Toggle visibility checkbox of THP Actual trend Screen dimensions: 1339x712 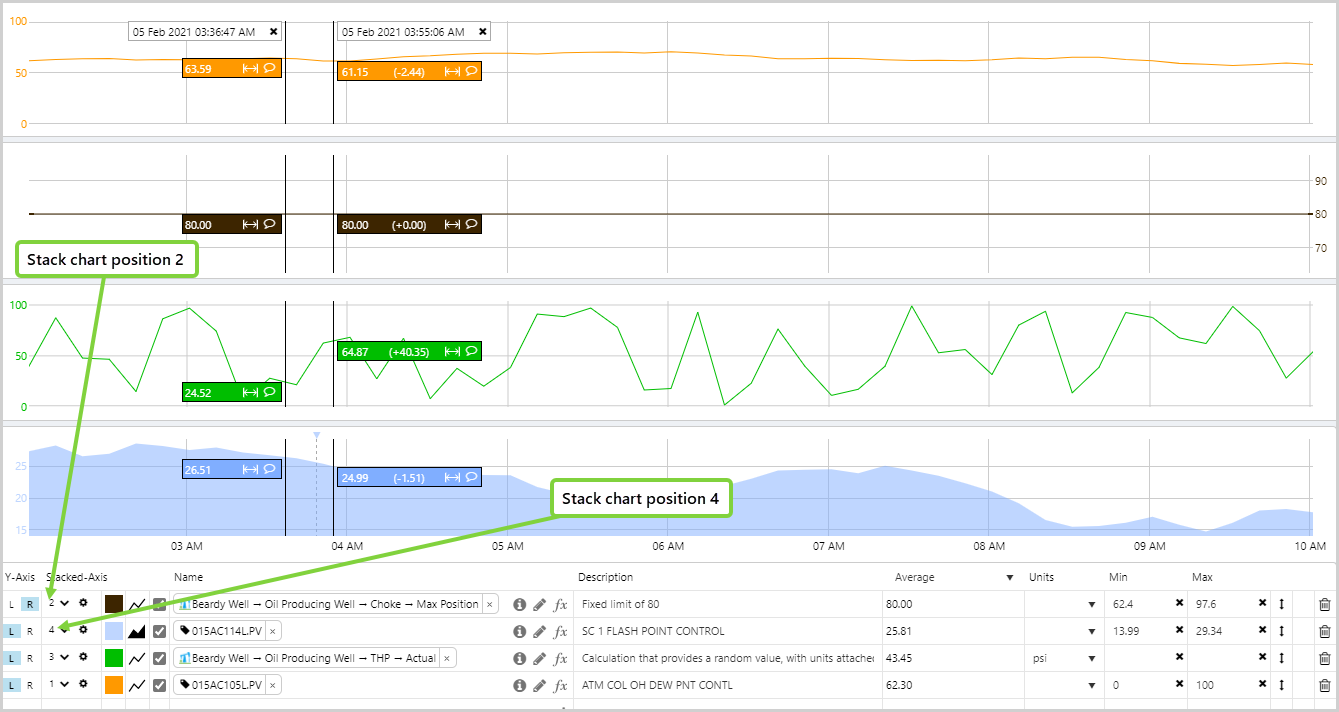coord(159,658)
